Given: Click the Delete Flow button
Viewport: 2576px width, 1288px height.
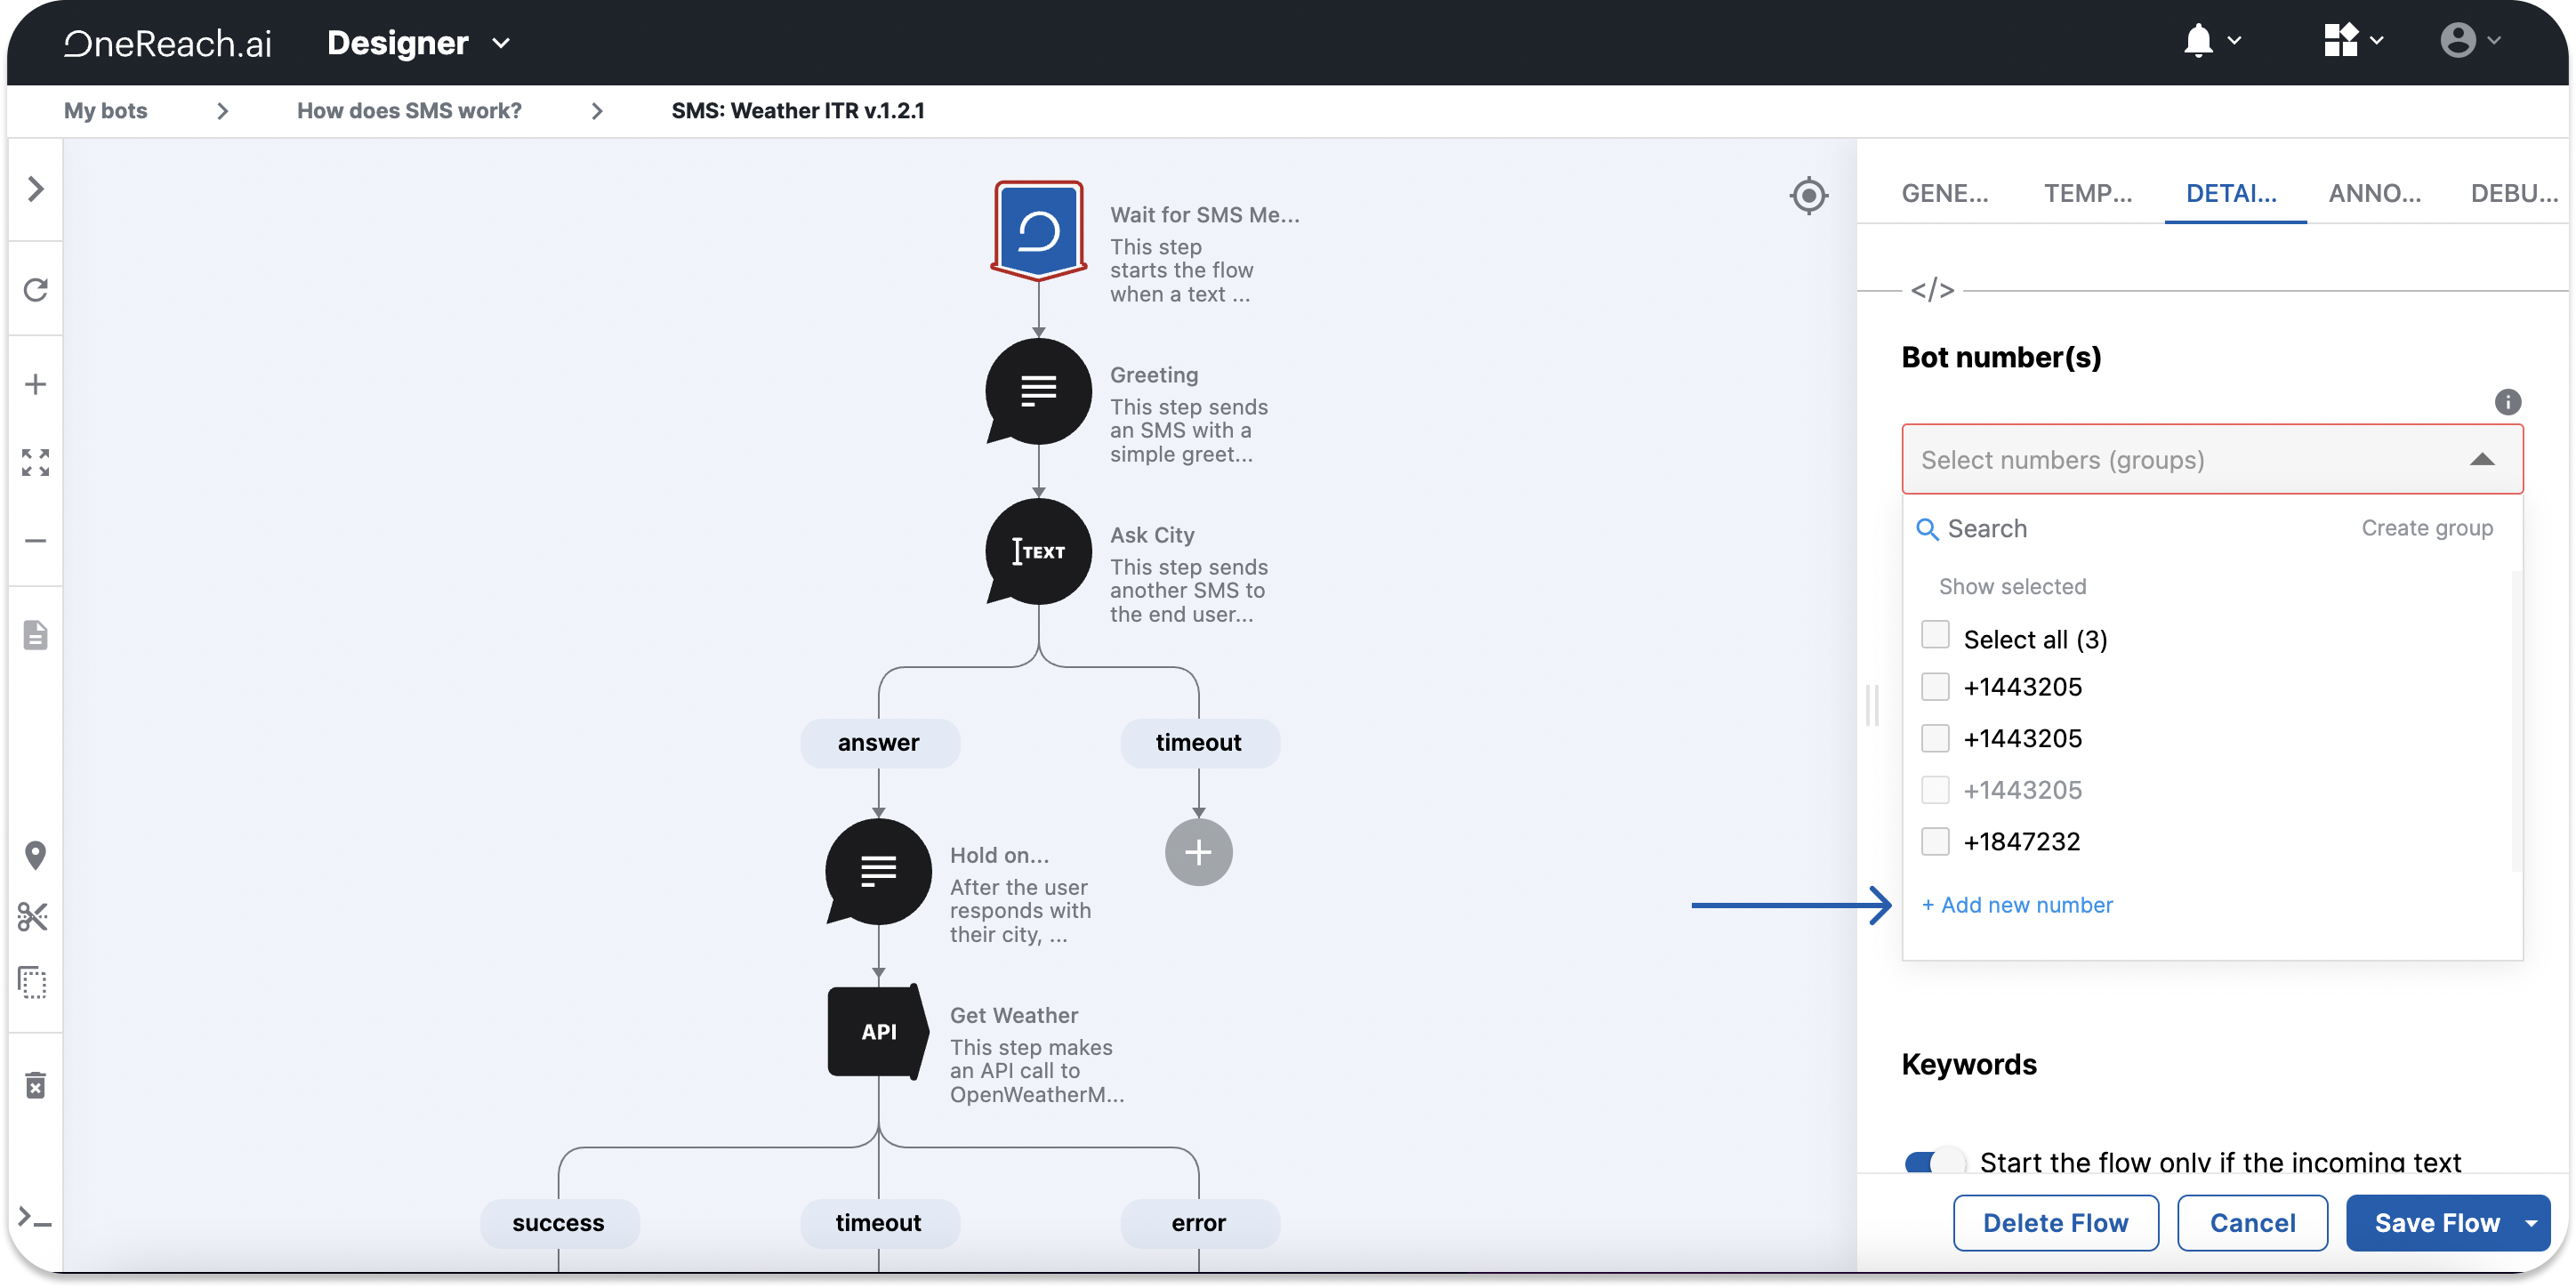Looking at the screenshot, I should 2055,1223.
